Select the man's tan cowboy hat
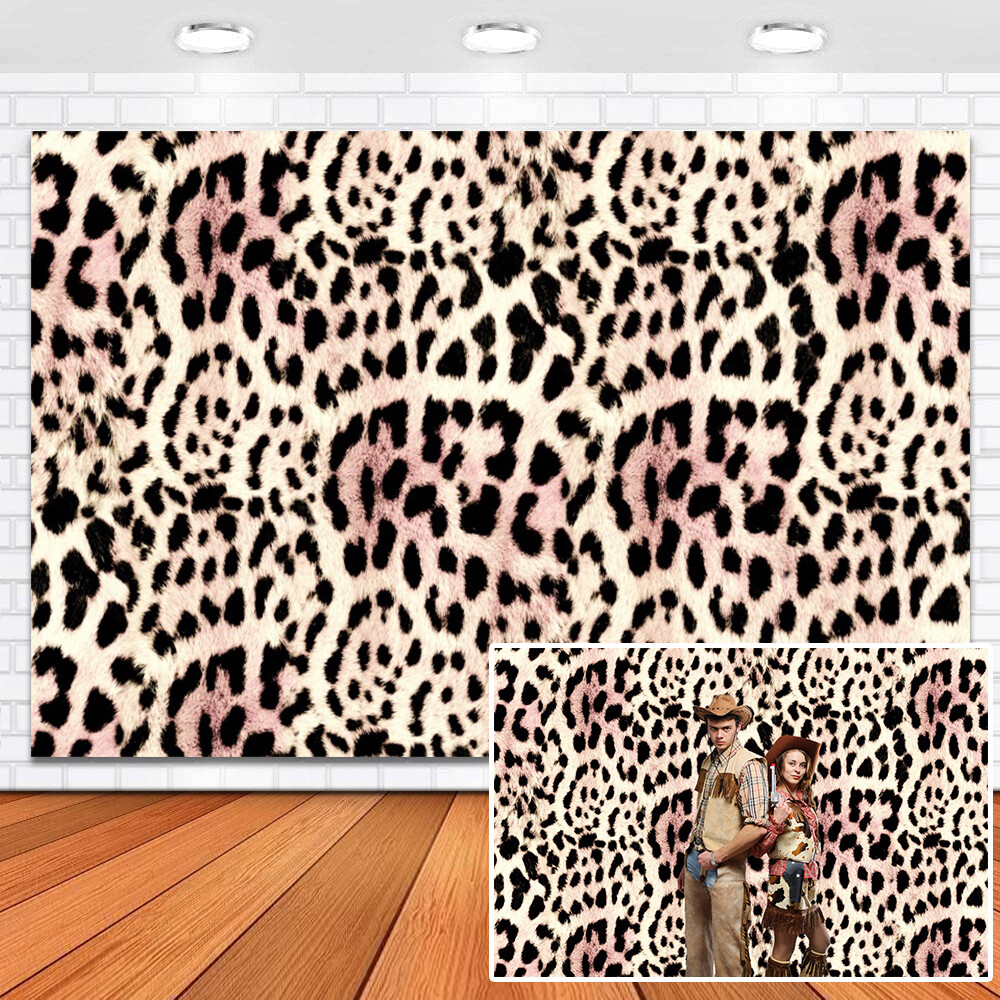 723,709
